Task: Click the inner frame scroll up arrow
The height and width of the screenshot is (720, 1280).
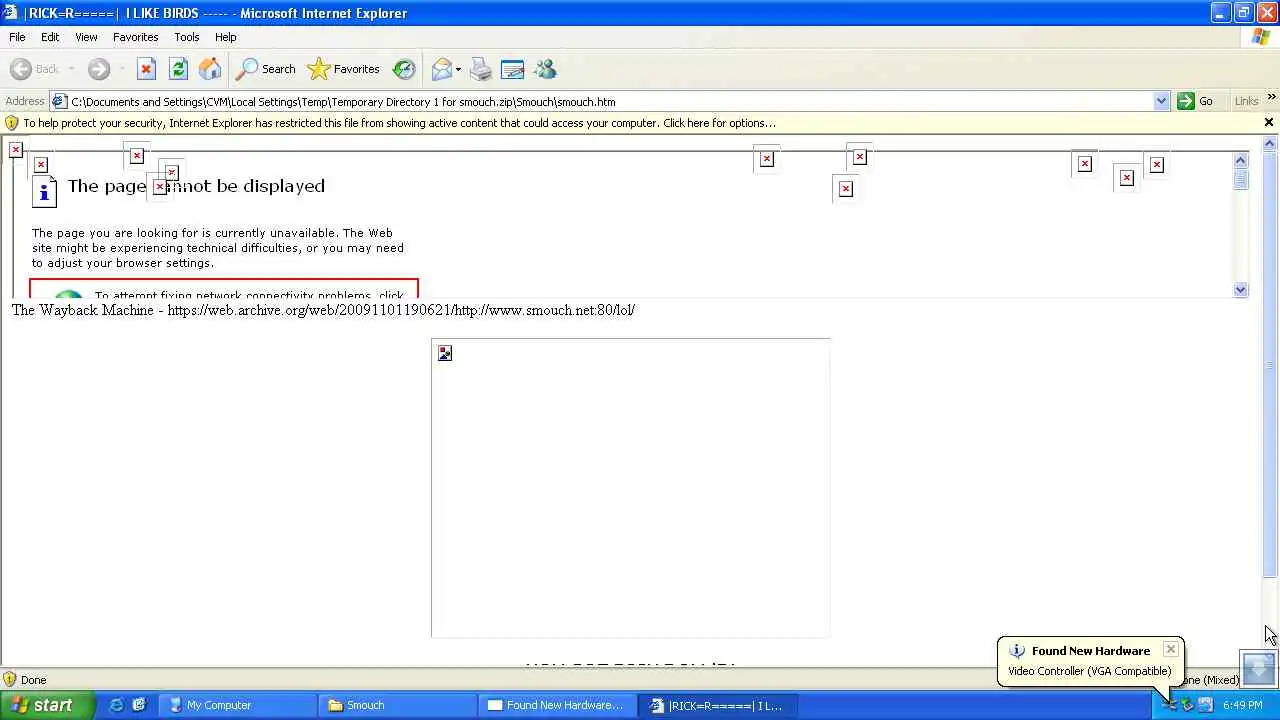Action: (1241, 160)
